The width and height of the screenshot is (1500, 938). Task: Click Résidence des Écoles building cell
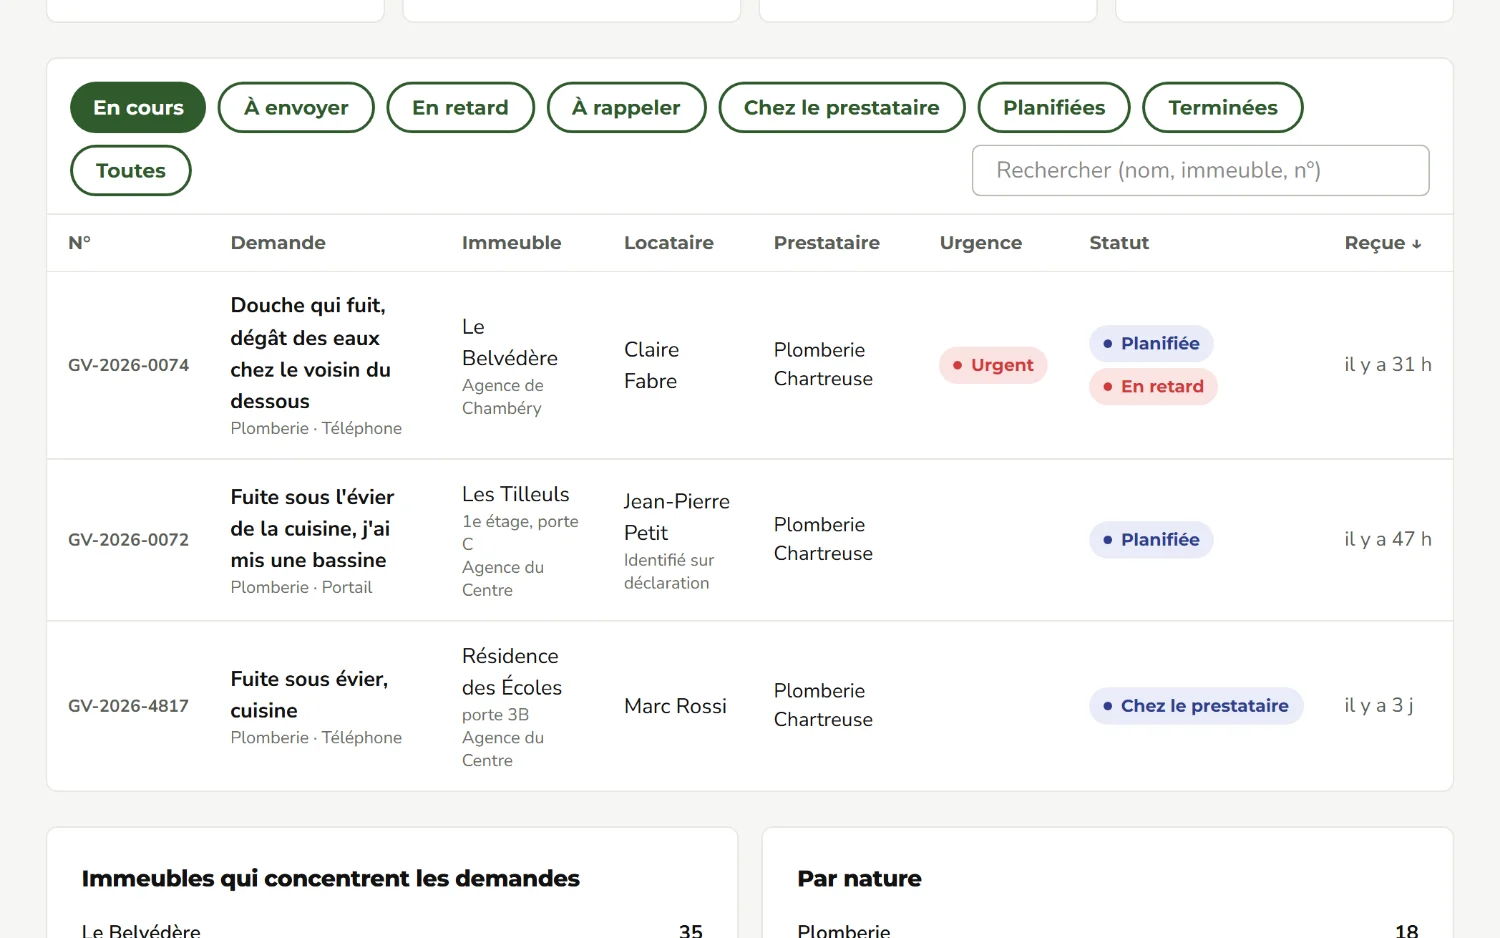(511, 672)
